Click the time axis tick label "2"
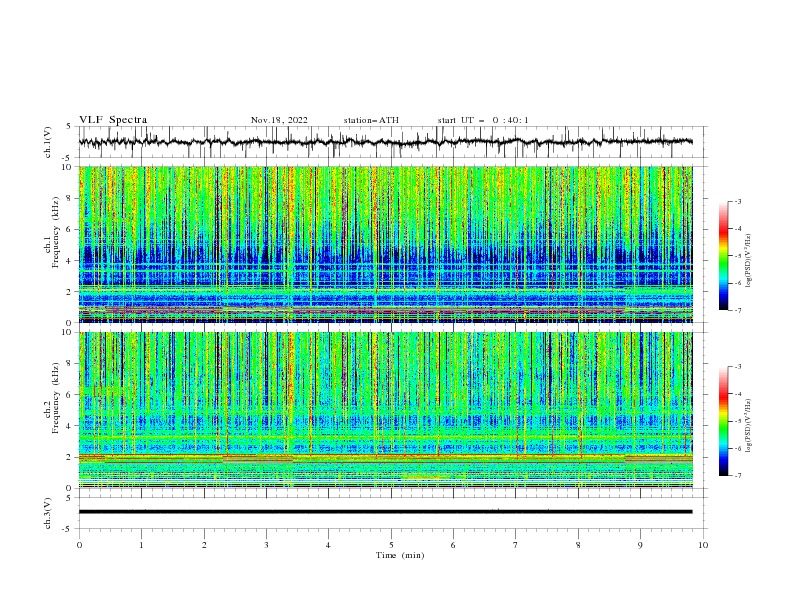 click(x=204, y=545)
